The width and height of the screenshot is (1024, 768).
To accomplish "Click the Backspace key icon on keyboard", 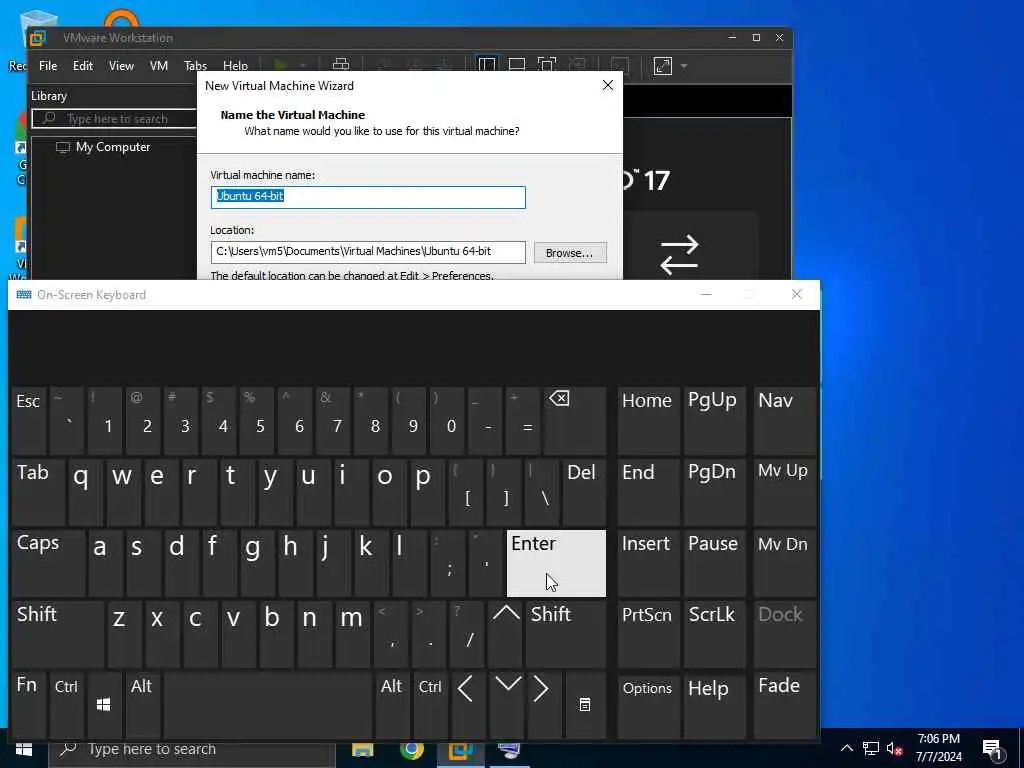I will point(575,420).
